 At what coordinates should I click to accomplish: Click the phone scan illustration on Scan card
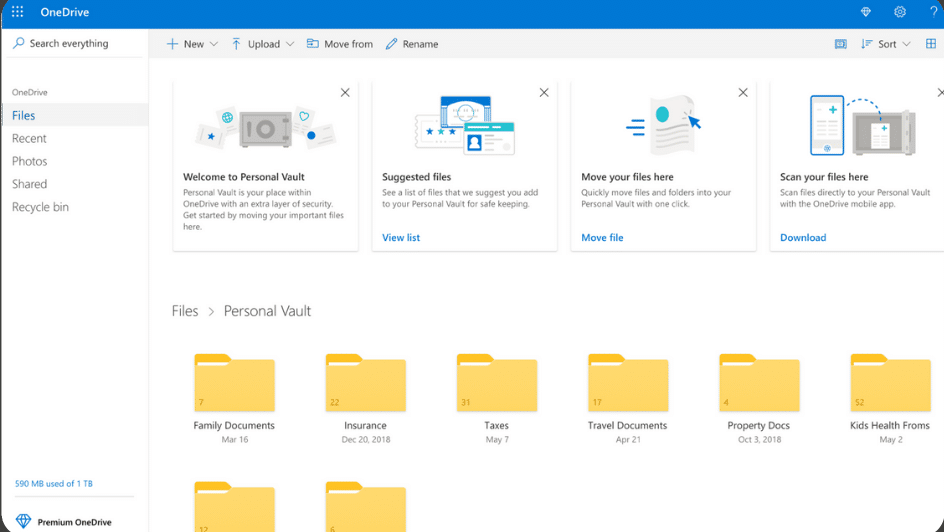tap(863, 125)
